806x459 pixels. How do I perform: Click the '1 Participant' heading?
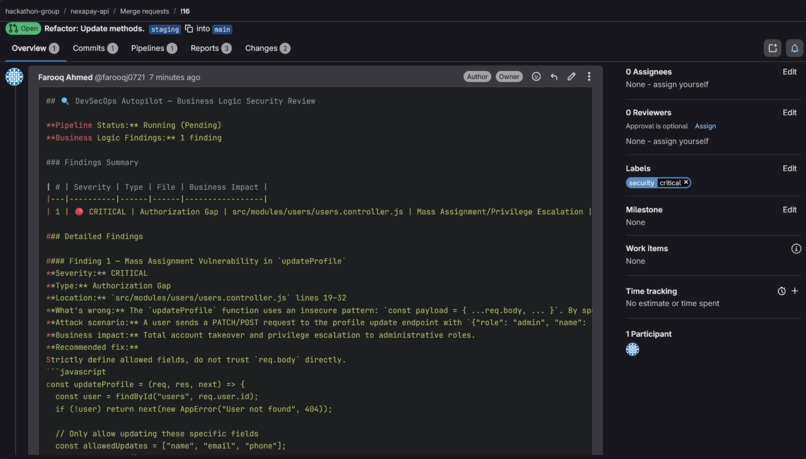click(649, 334)
